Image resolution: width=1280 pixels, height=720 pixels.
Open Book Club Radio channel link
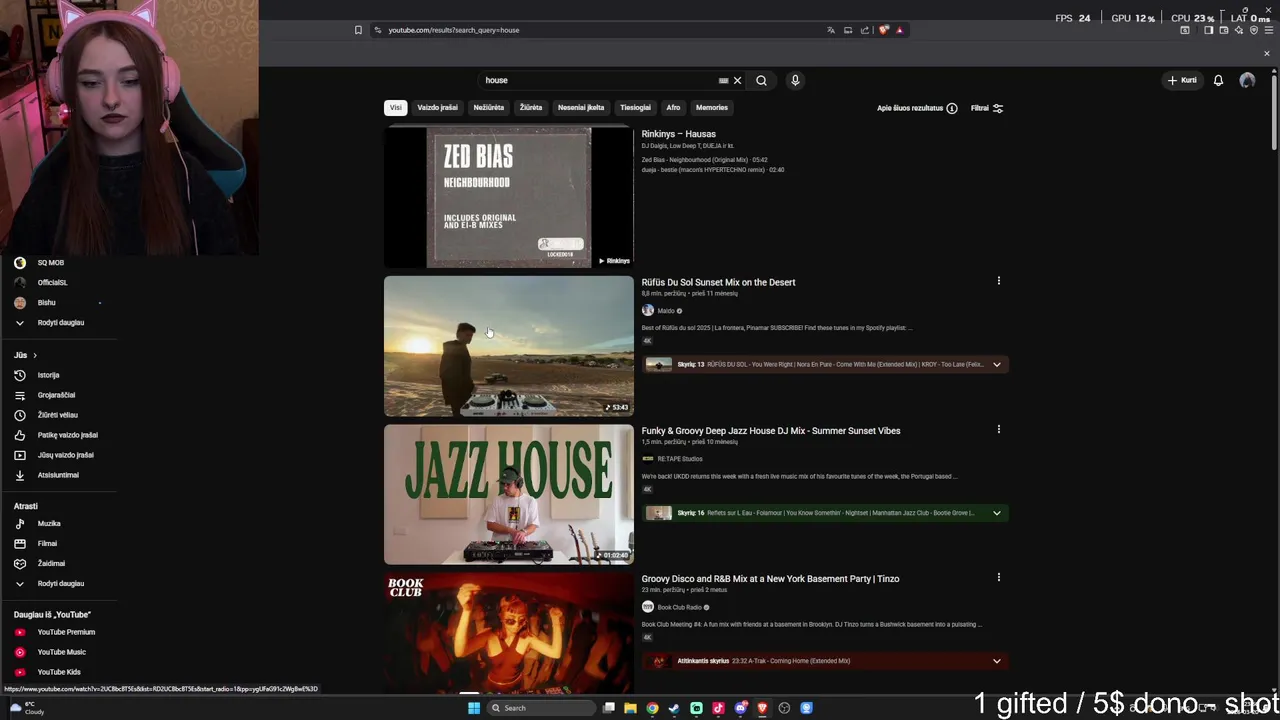[x=679, y=607]
